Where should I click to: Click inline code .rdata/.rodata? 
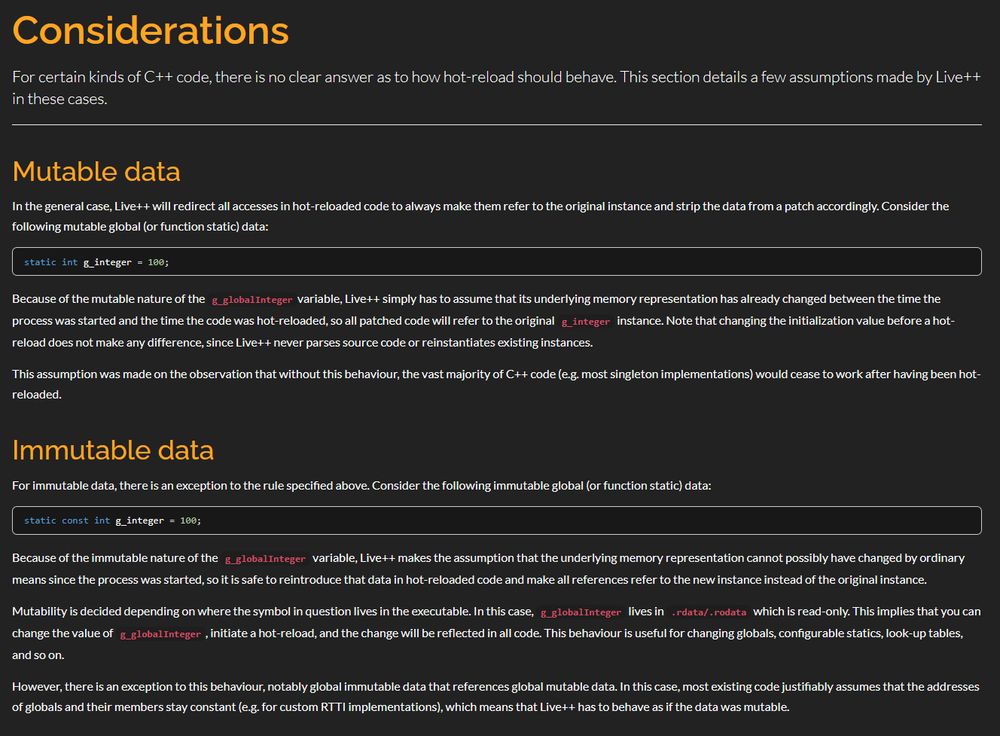click(709, 612)
